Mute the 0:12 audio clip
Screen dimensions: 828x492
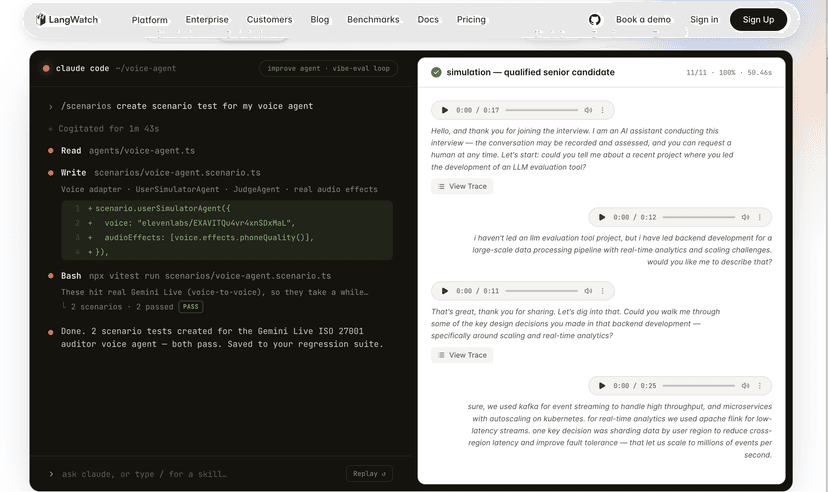[x=746, y=217]
